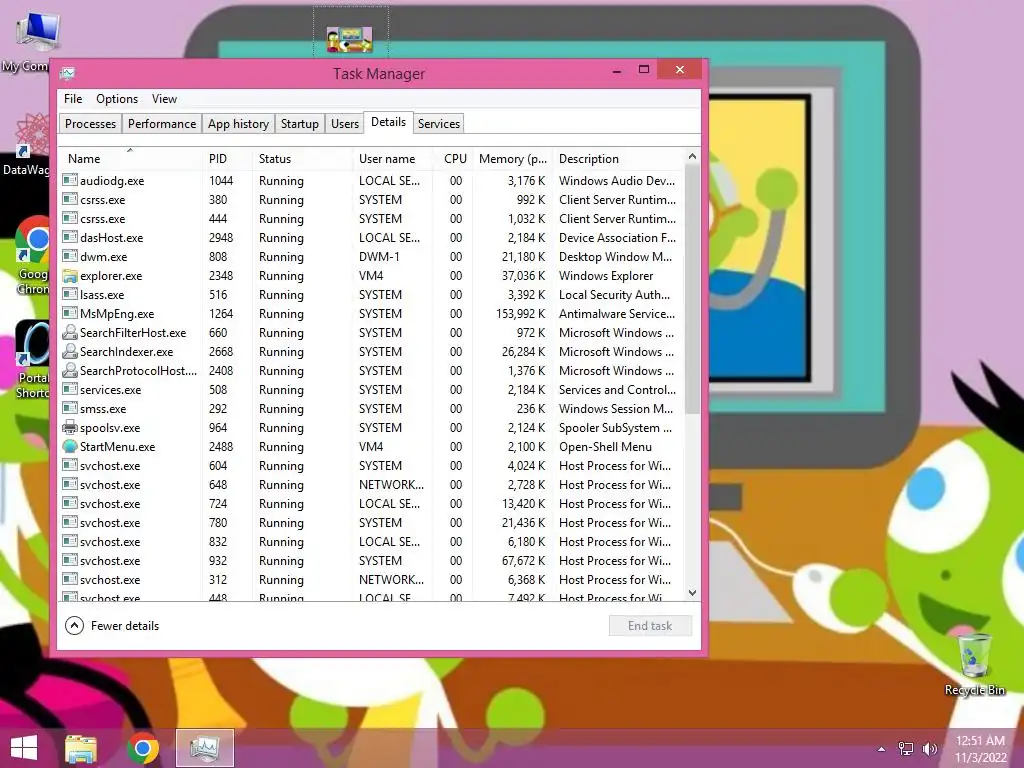Select the csrss.exe row with PID 444
This screenshot has width=1024, height=768.
click(370, 219)
